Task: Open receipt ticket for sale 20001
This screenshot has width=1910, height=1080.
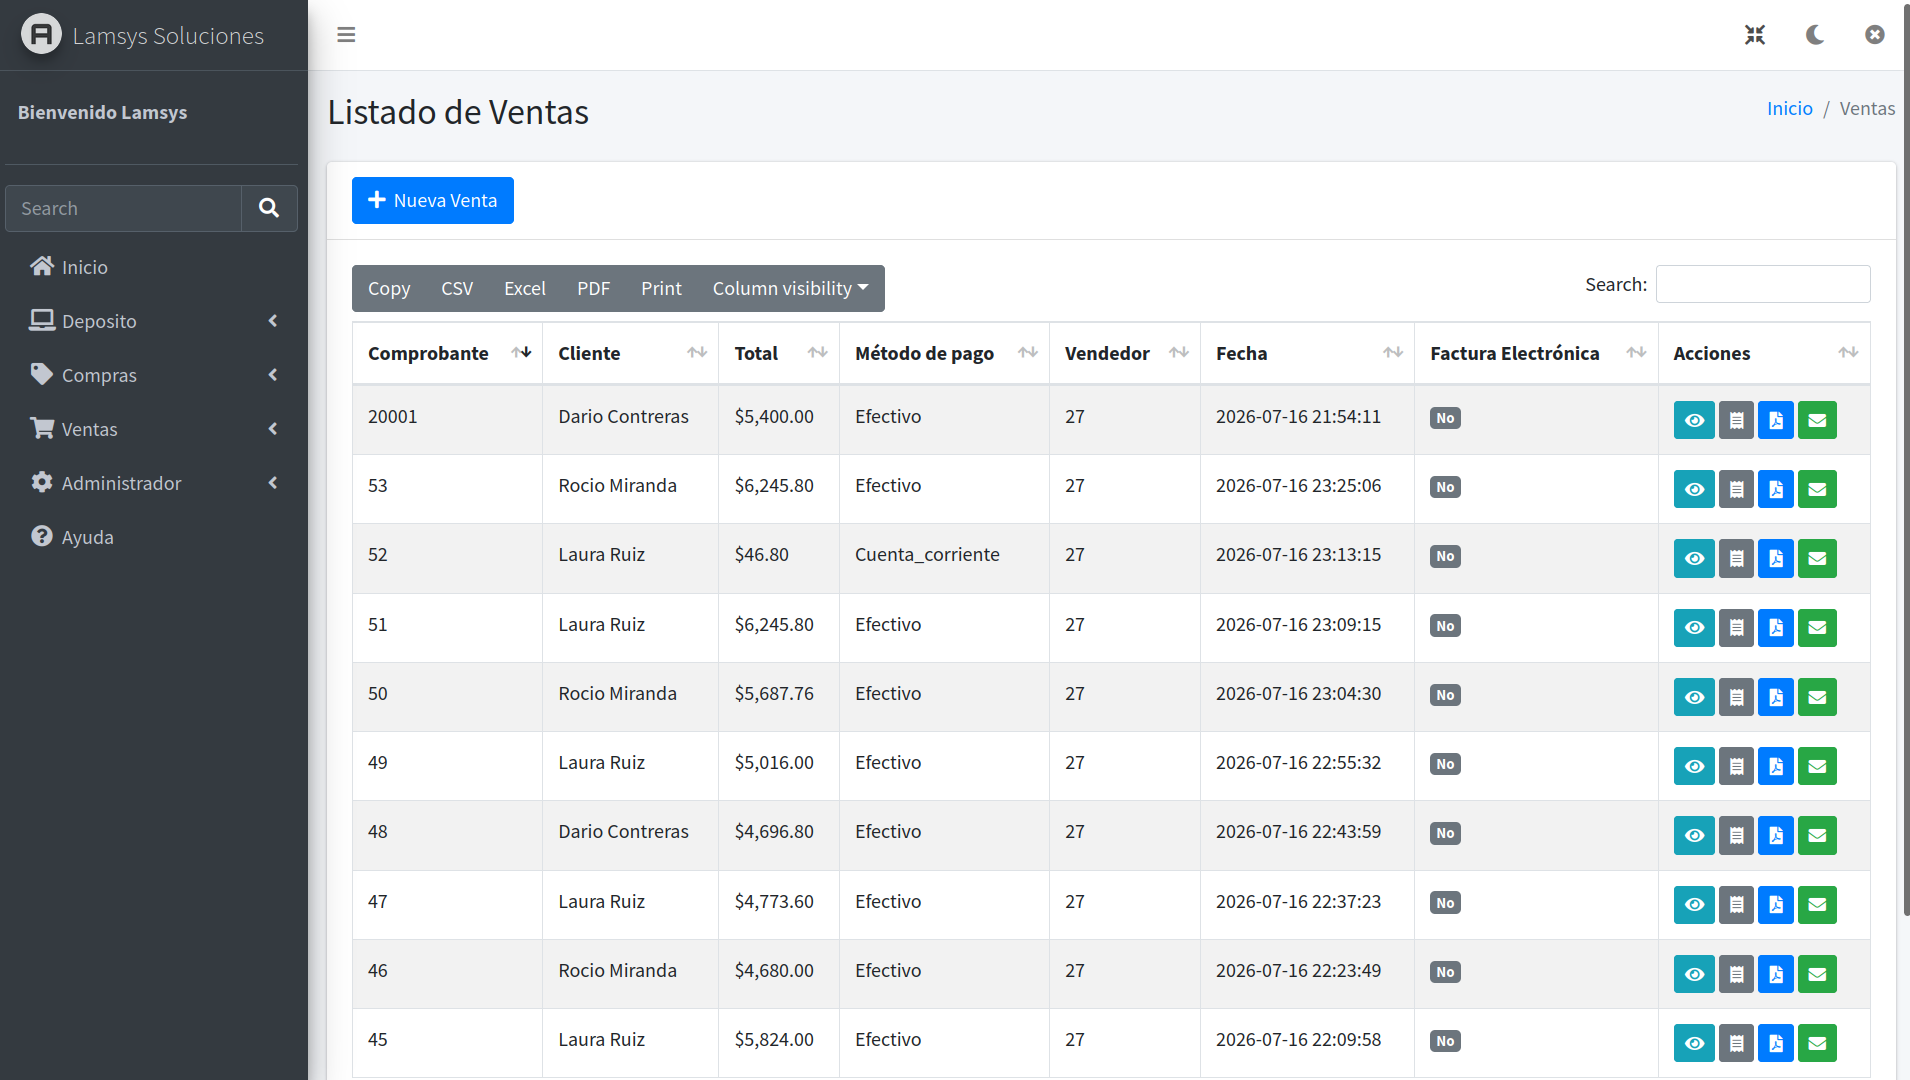Action: pyautogui.click(x=1736, y=420)
